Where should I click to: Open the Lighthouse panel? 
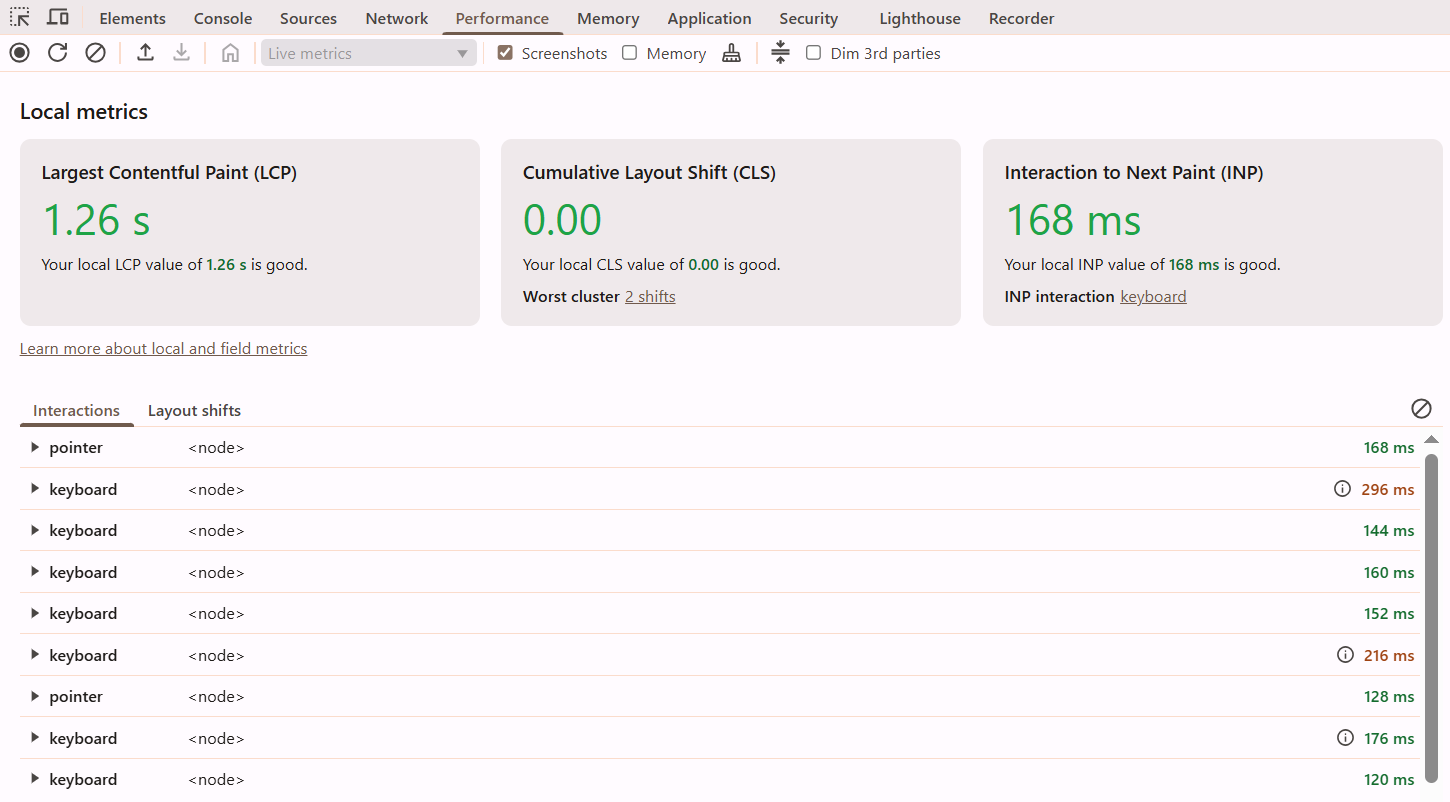(x=918, y=17)
